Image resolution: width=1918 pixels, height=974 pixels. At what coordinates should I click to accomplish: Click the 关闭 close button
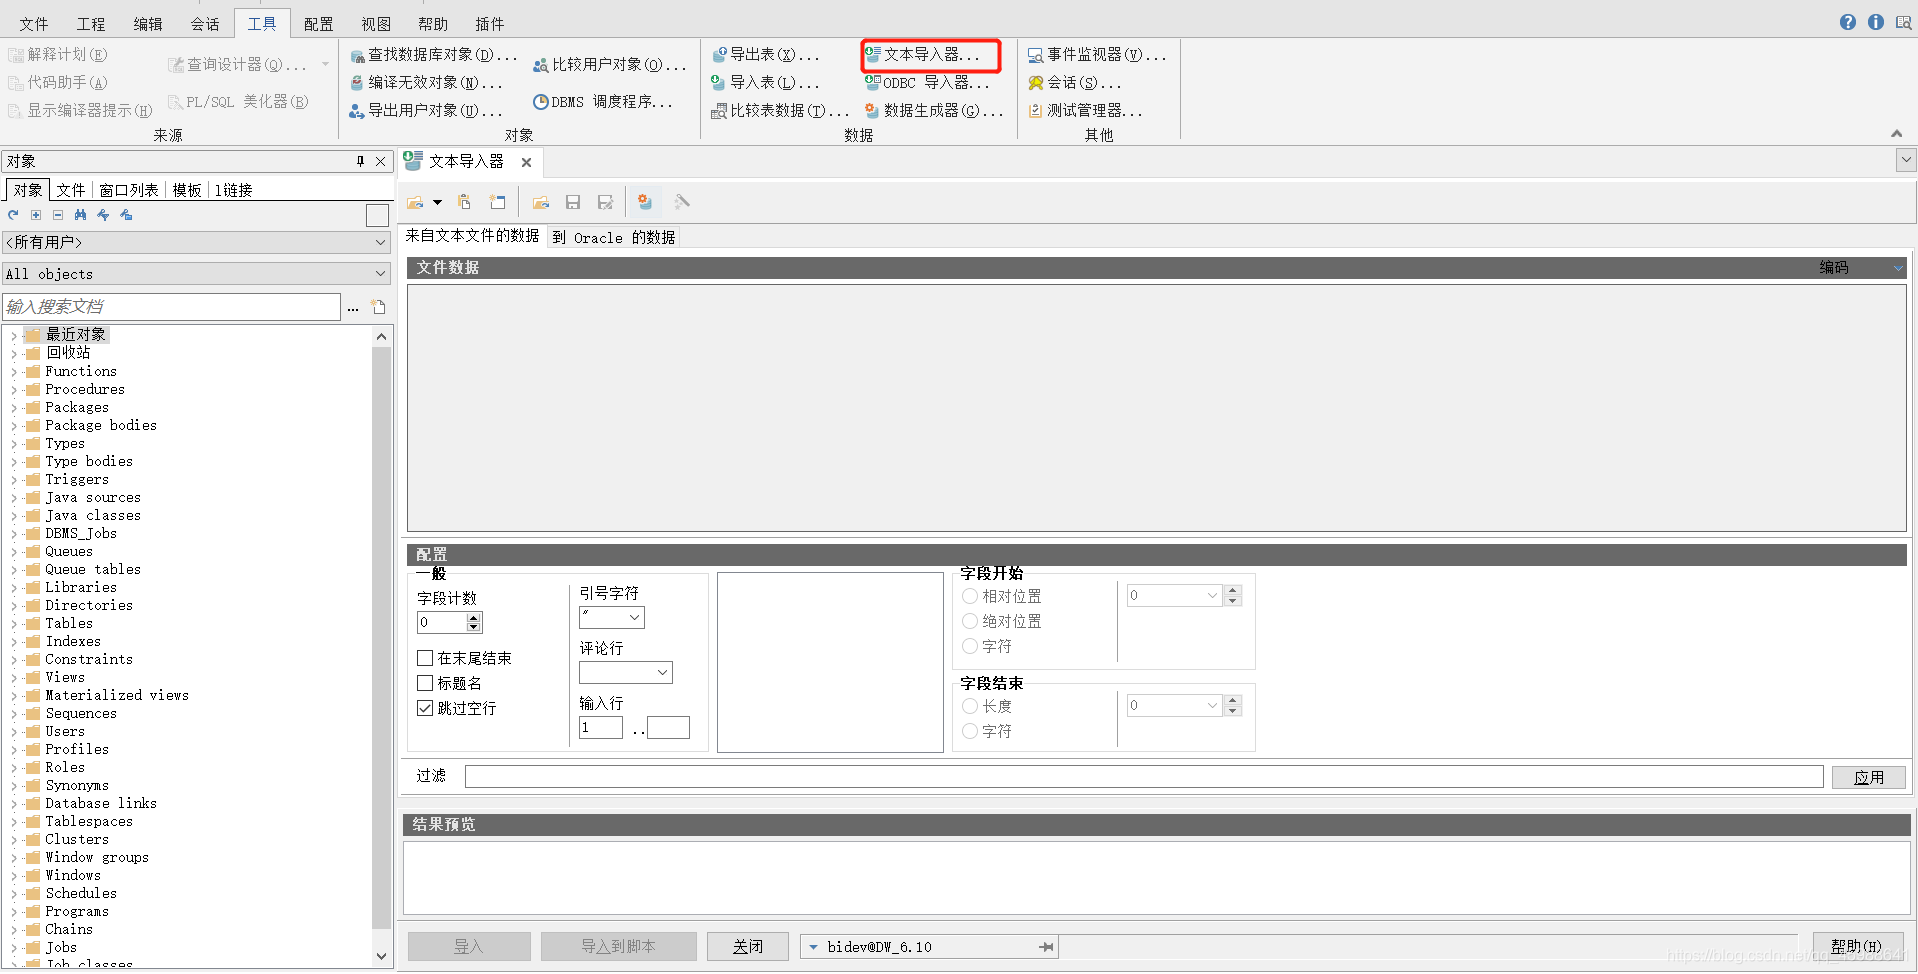click(x=747, y=946)
